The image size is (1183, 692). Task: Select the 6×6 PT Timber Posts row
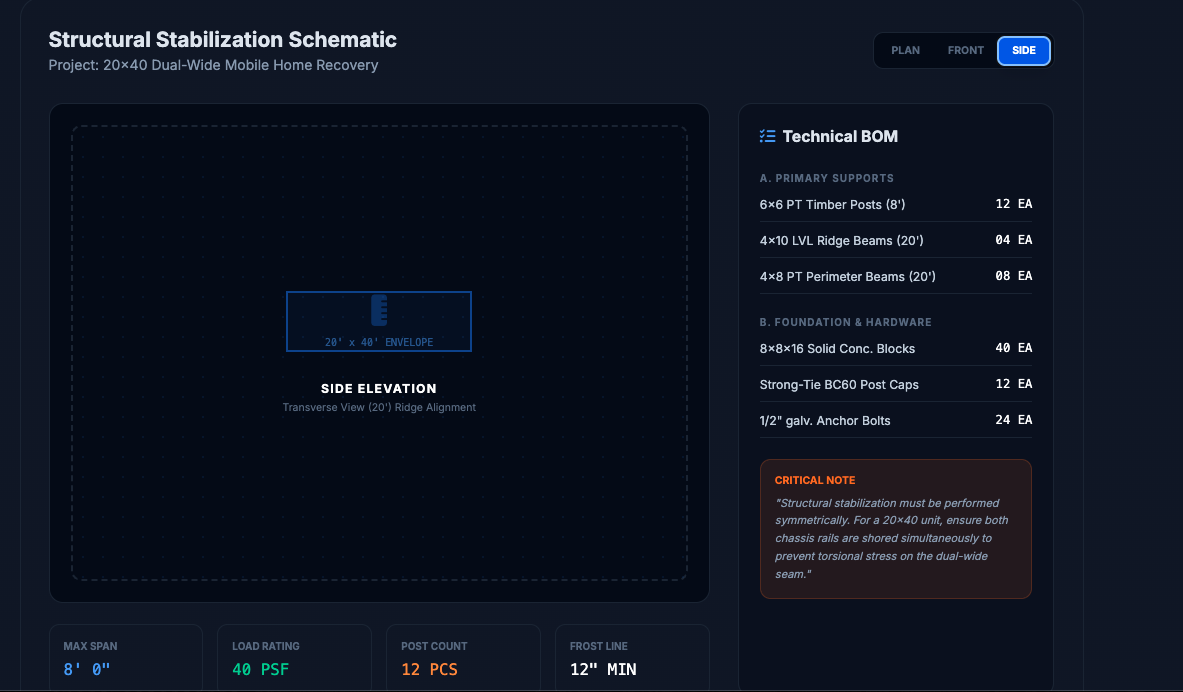pyautogui.click(x=895, y=204)
